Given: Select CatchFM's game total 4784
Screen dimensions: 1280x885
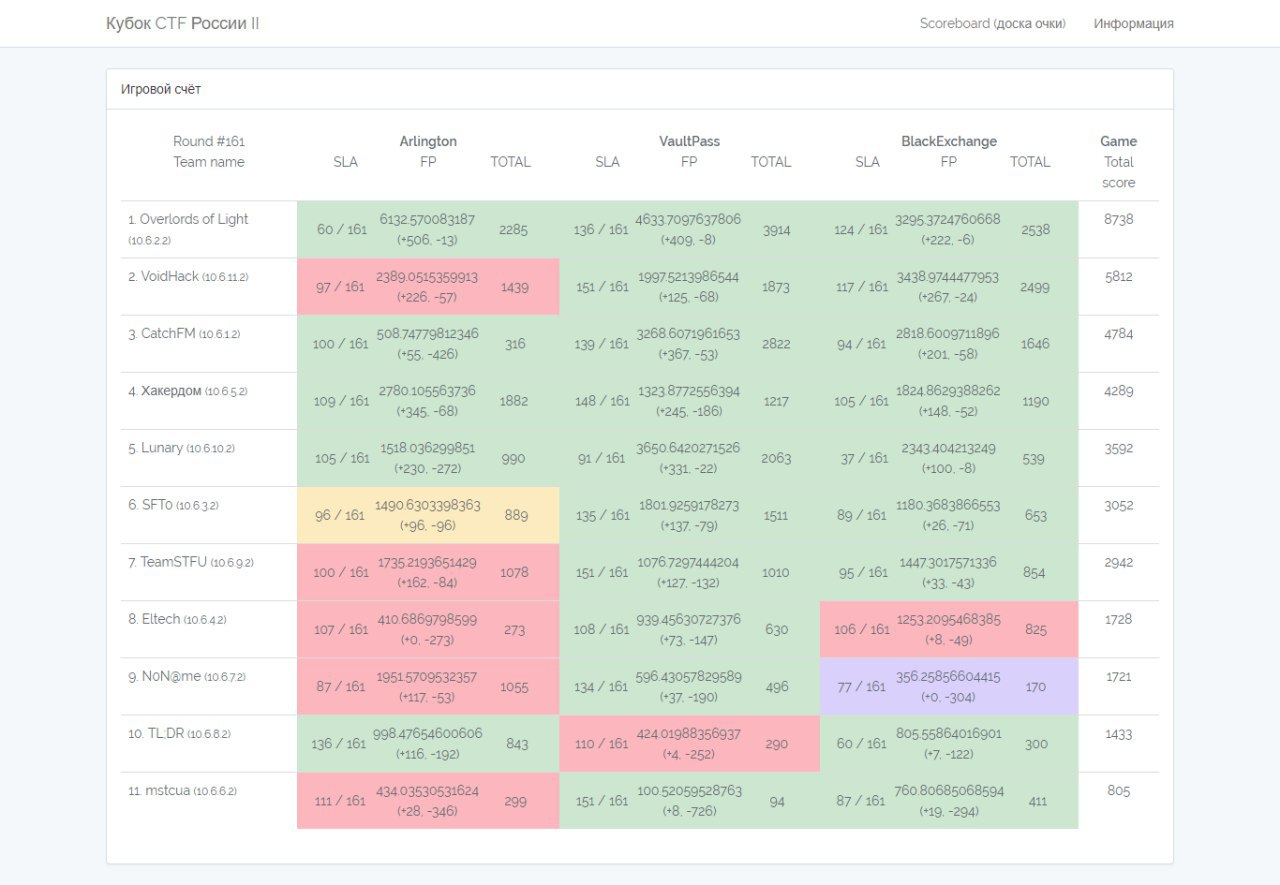Looking at the screenshot, I should click(x=1119, y=333).
